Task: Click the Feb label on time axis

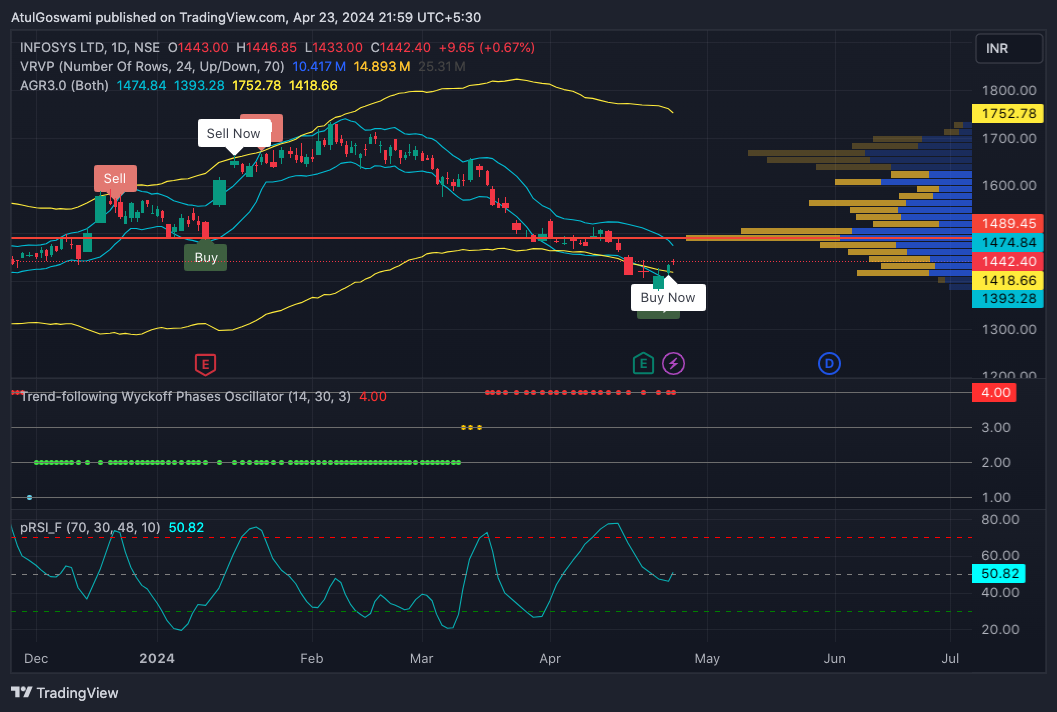Action: (311, 659)
